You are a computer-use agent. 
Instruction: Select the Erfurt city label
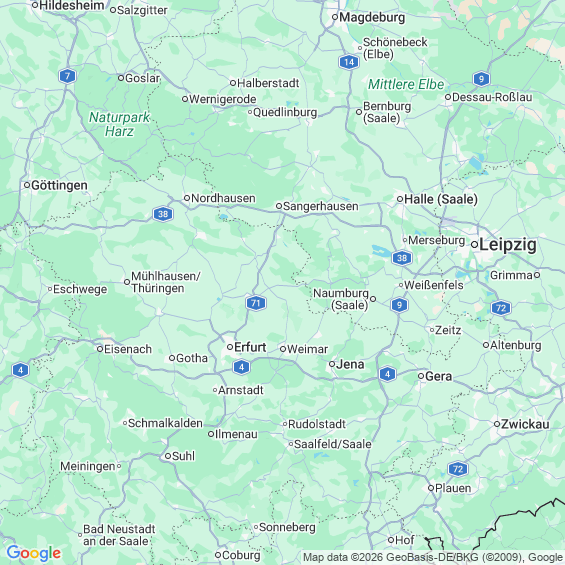pos(250,347)
